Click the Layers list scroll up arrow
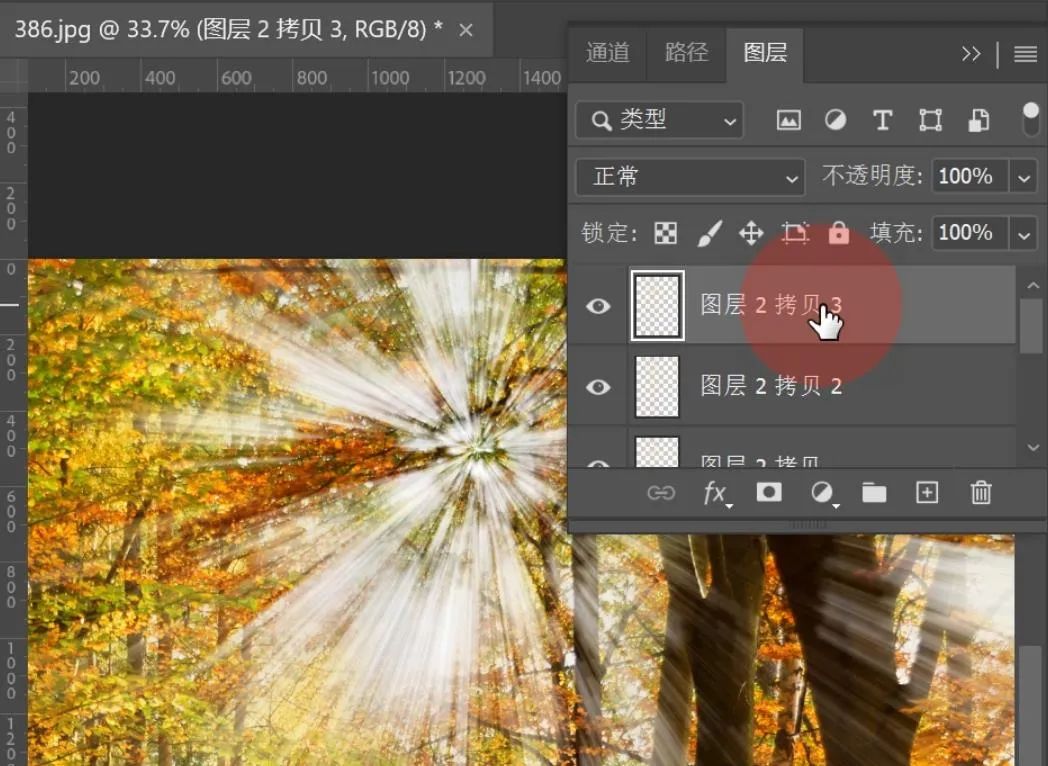1048x766 pixels. click(x=1033, y=285)
